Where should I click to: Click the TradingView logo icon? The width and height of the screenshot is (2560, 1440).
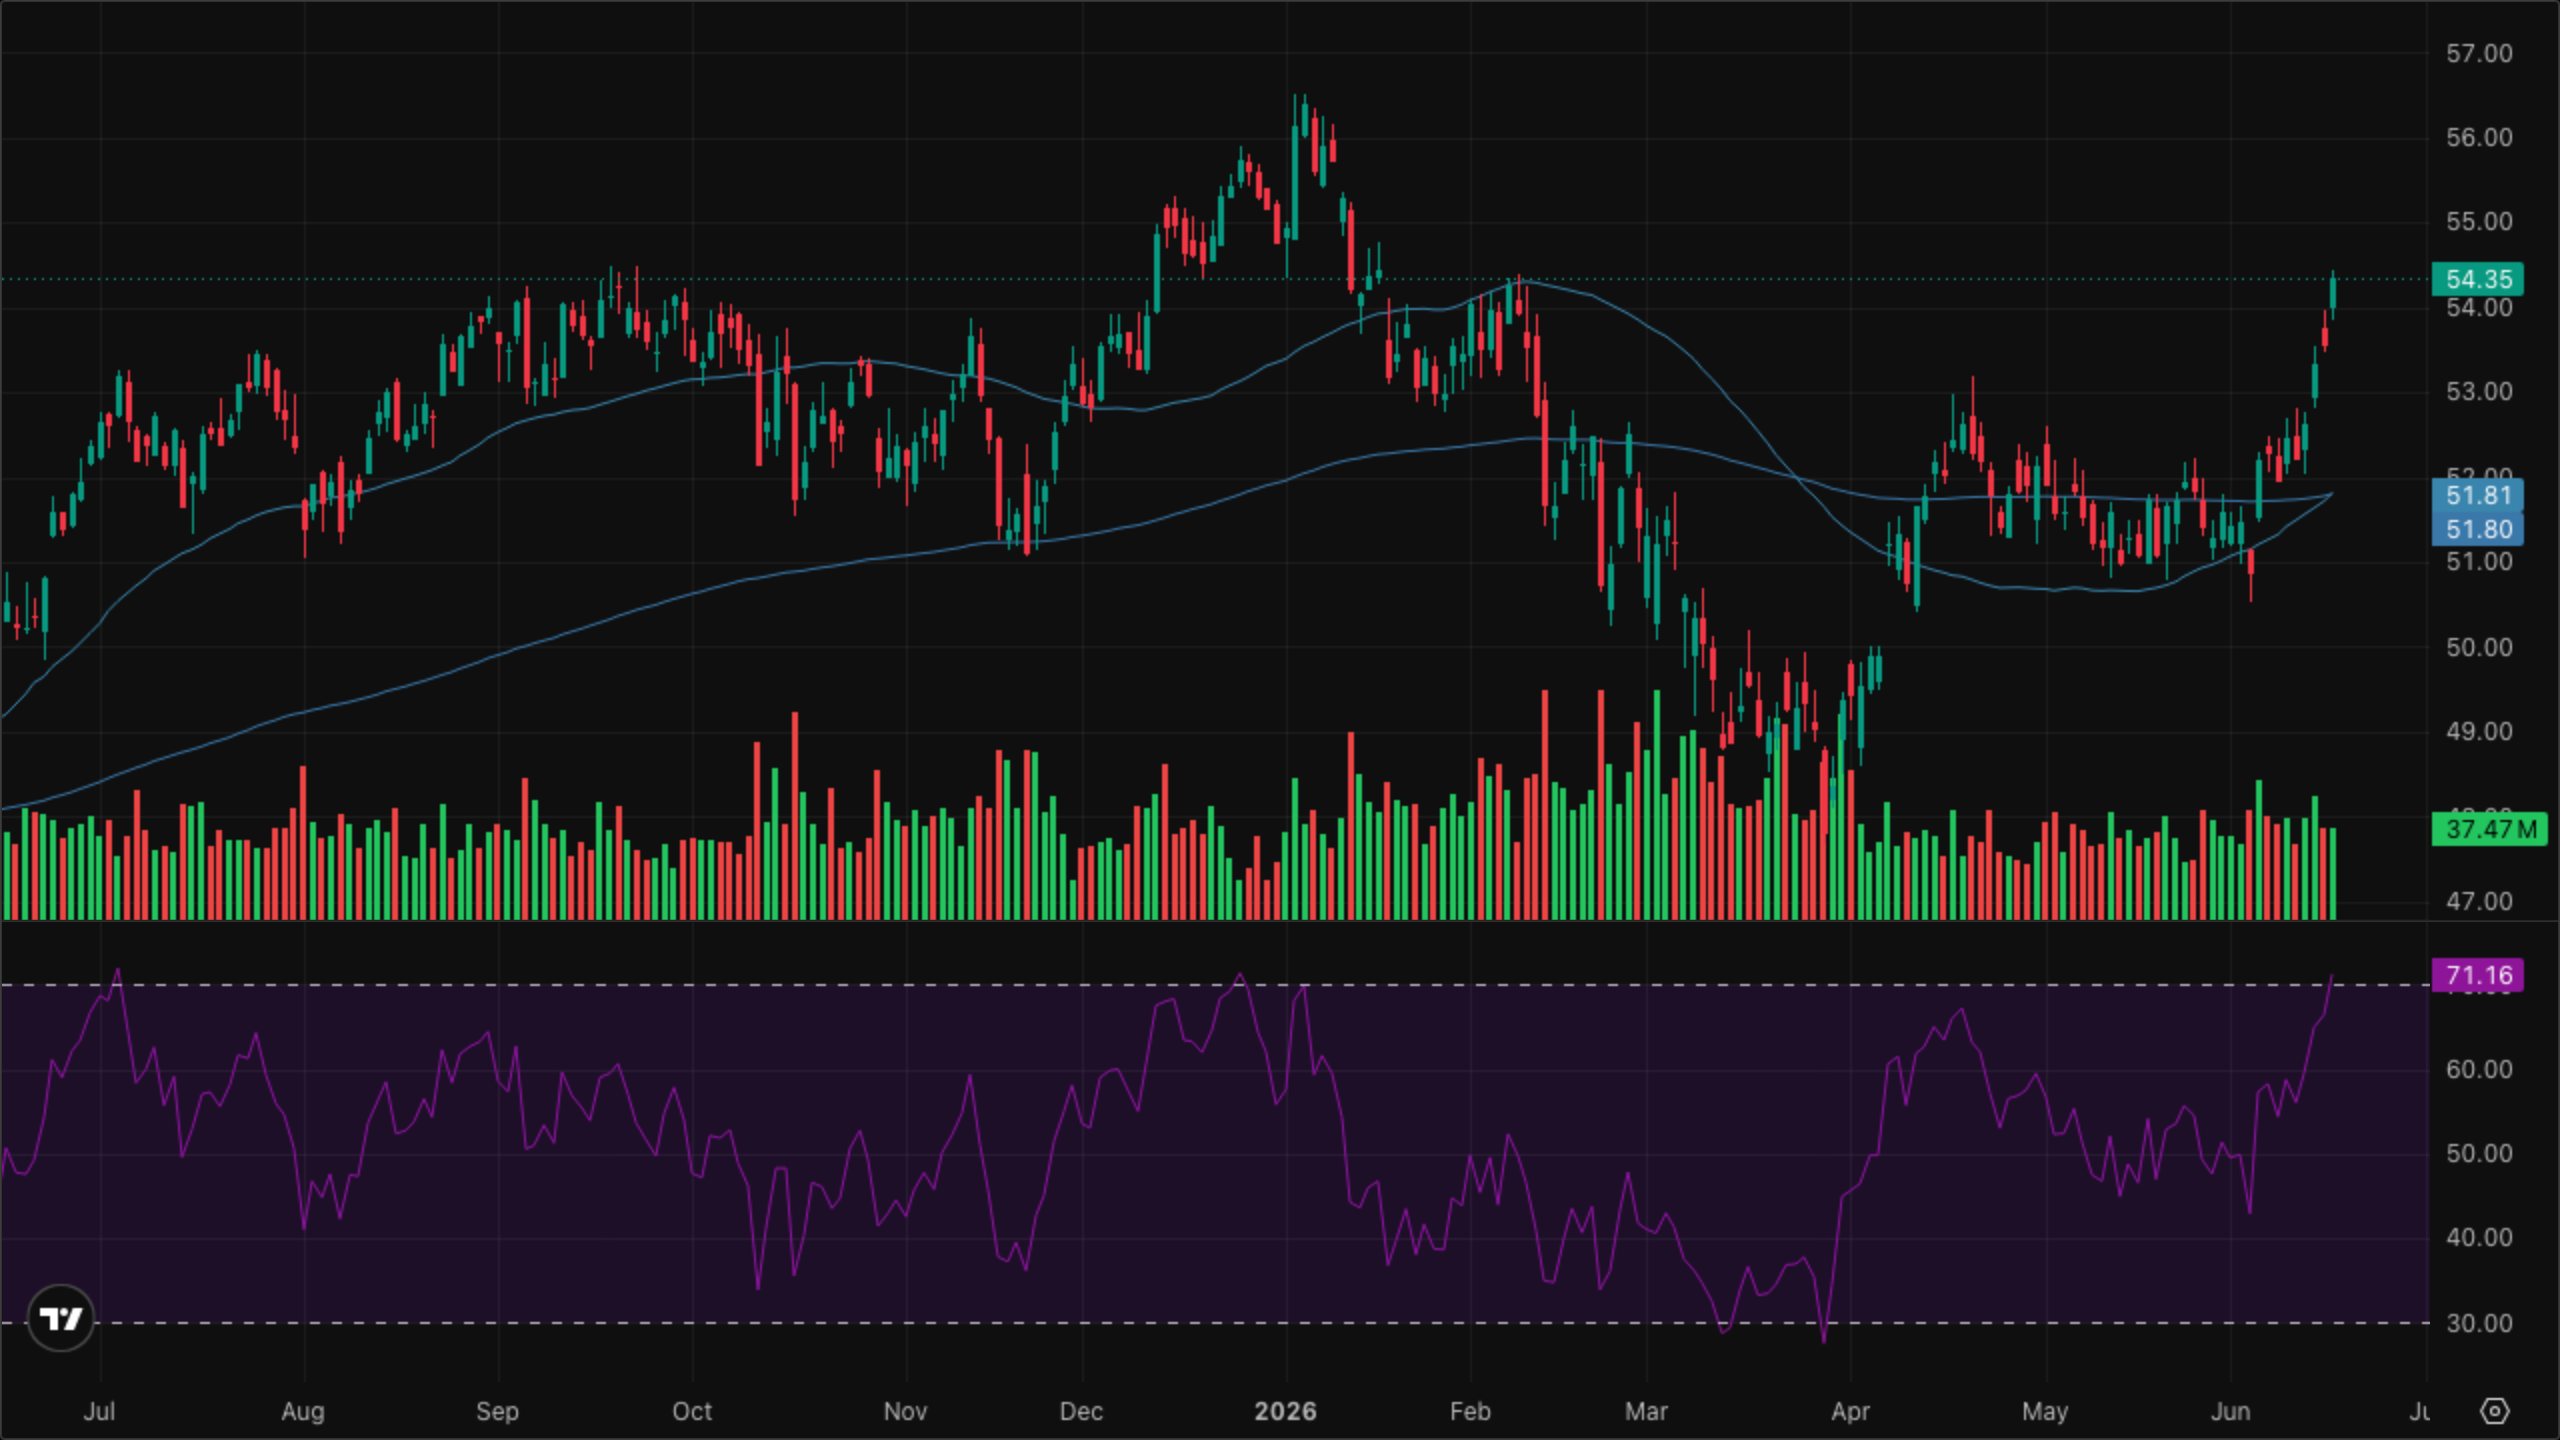[x=60, y=1318]
